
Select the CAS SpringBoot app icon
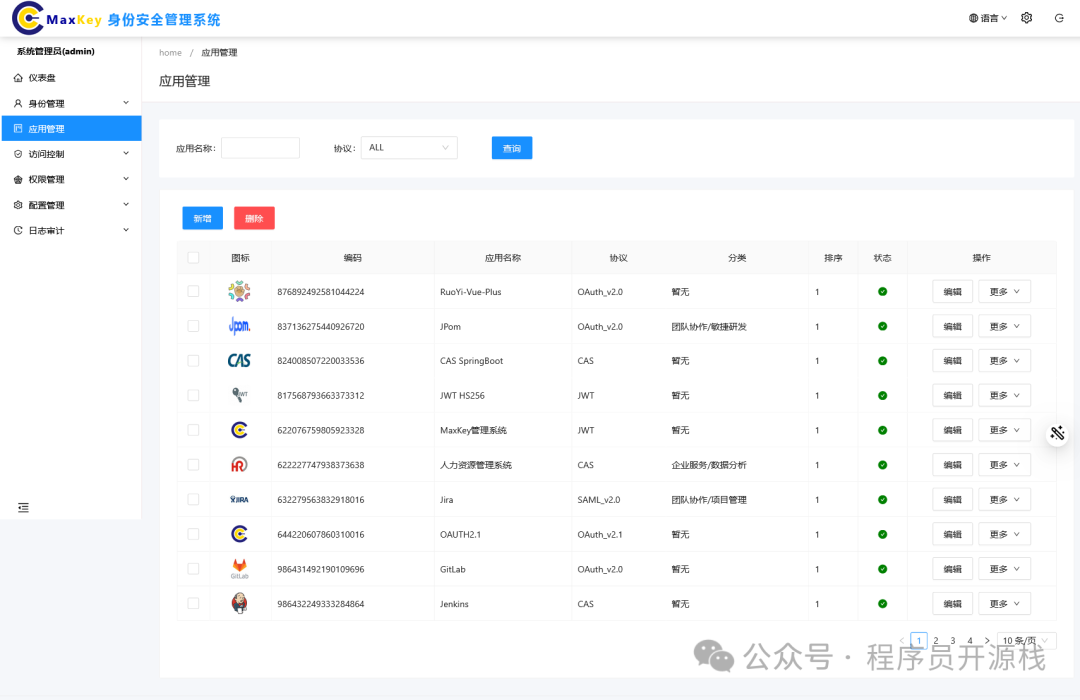(239, 360)
